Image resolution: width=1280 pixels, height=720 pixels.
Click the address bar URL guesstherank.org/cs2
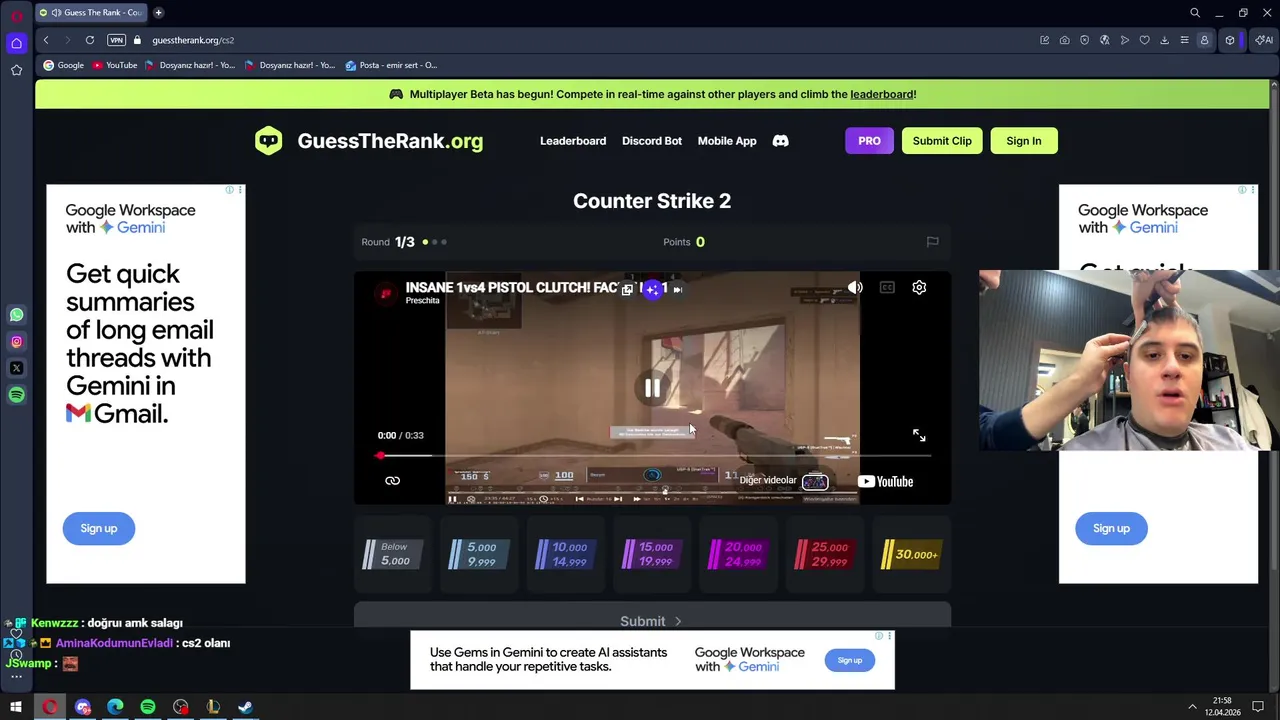[193, 40]
